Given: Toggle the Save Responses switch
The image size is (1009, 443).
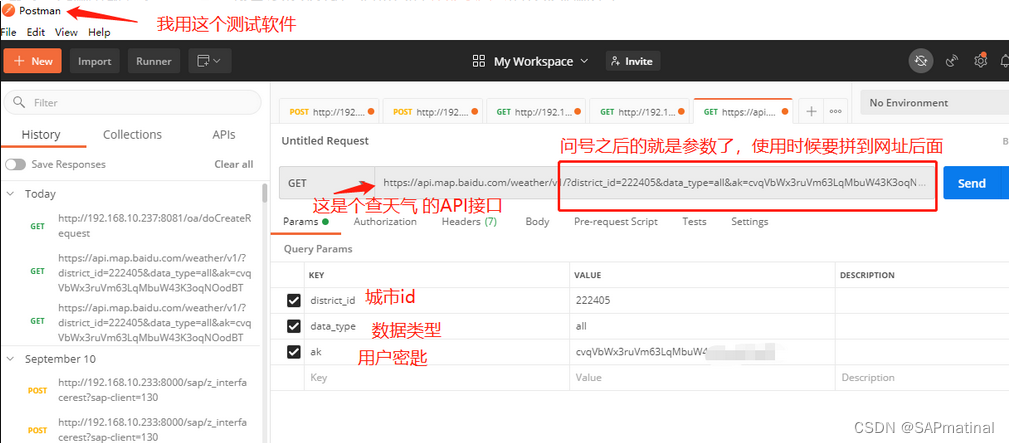Looking at the screenshot, I should (x=15, y=164).
